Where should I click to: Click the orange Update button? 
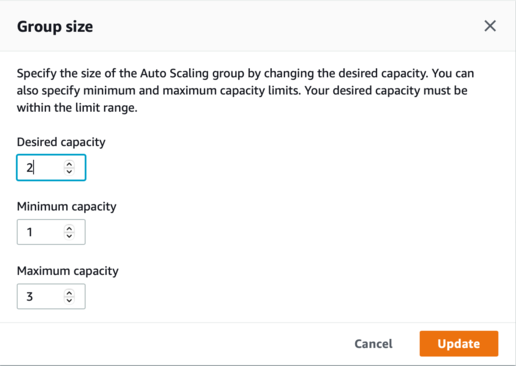point(459,344)
